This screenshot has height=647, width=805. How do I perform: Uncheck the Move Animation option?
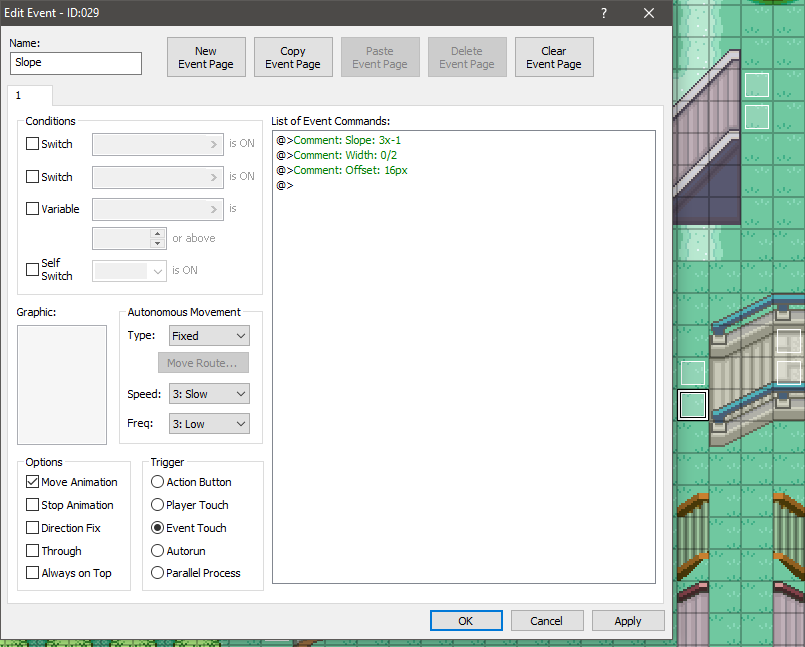(33, 482)
